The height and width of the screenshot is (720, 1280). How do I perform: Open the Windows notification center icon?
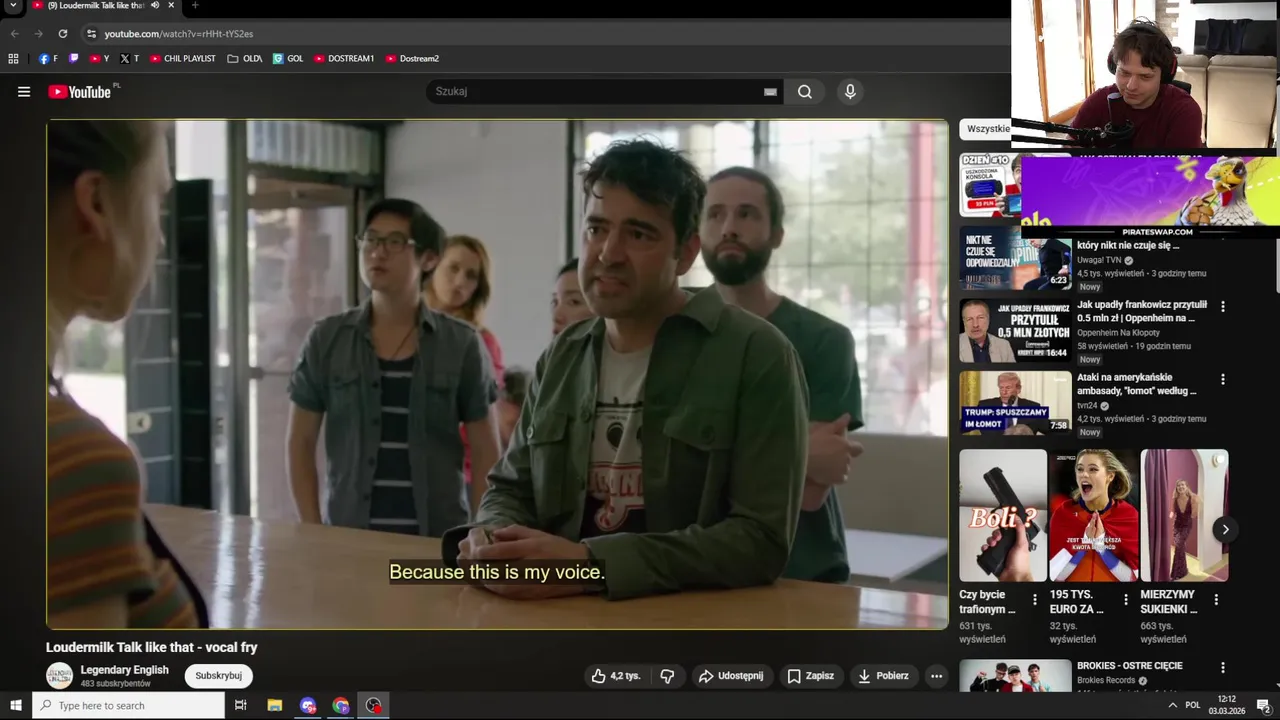click(x=1263, y=706)
